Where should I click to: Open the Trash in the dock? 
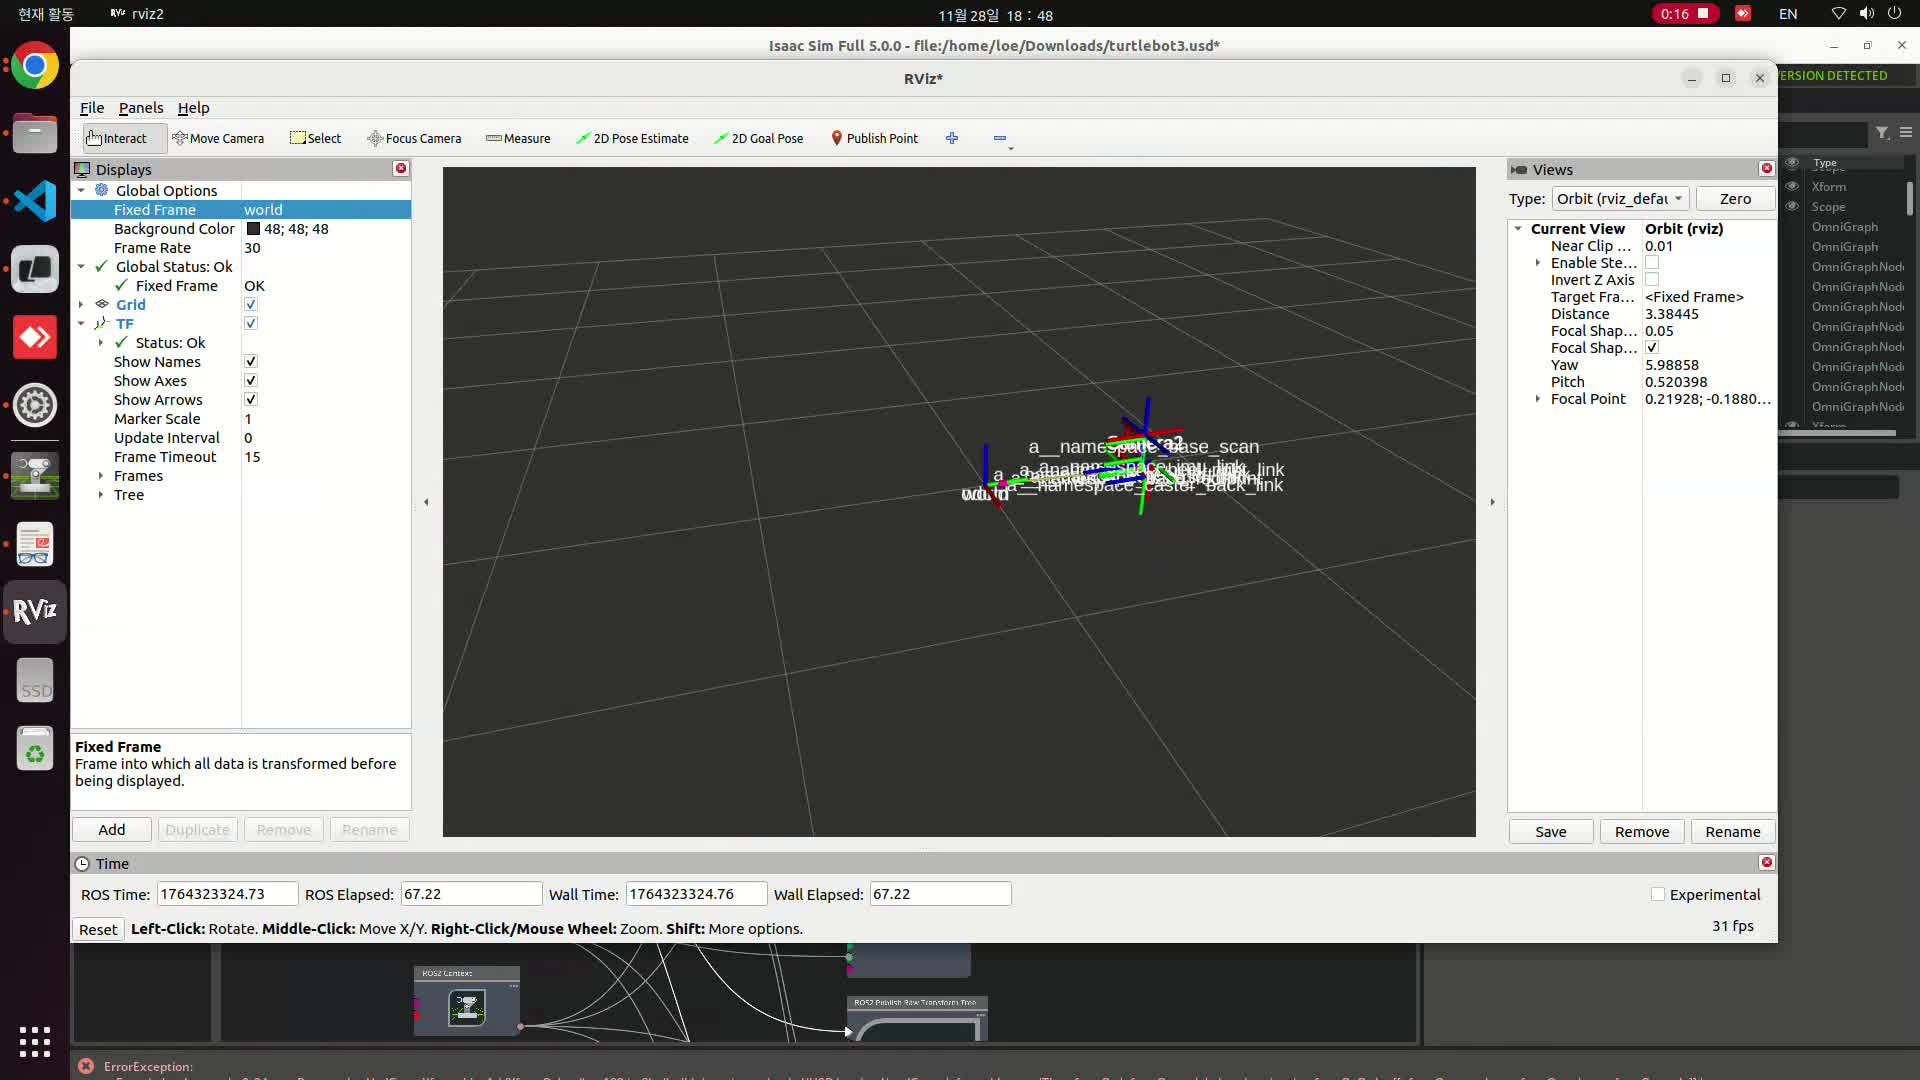tap(35, 748)
